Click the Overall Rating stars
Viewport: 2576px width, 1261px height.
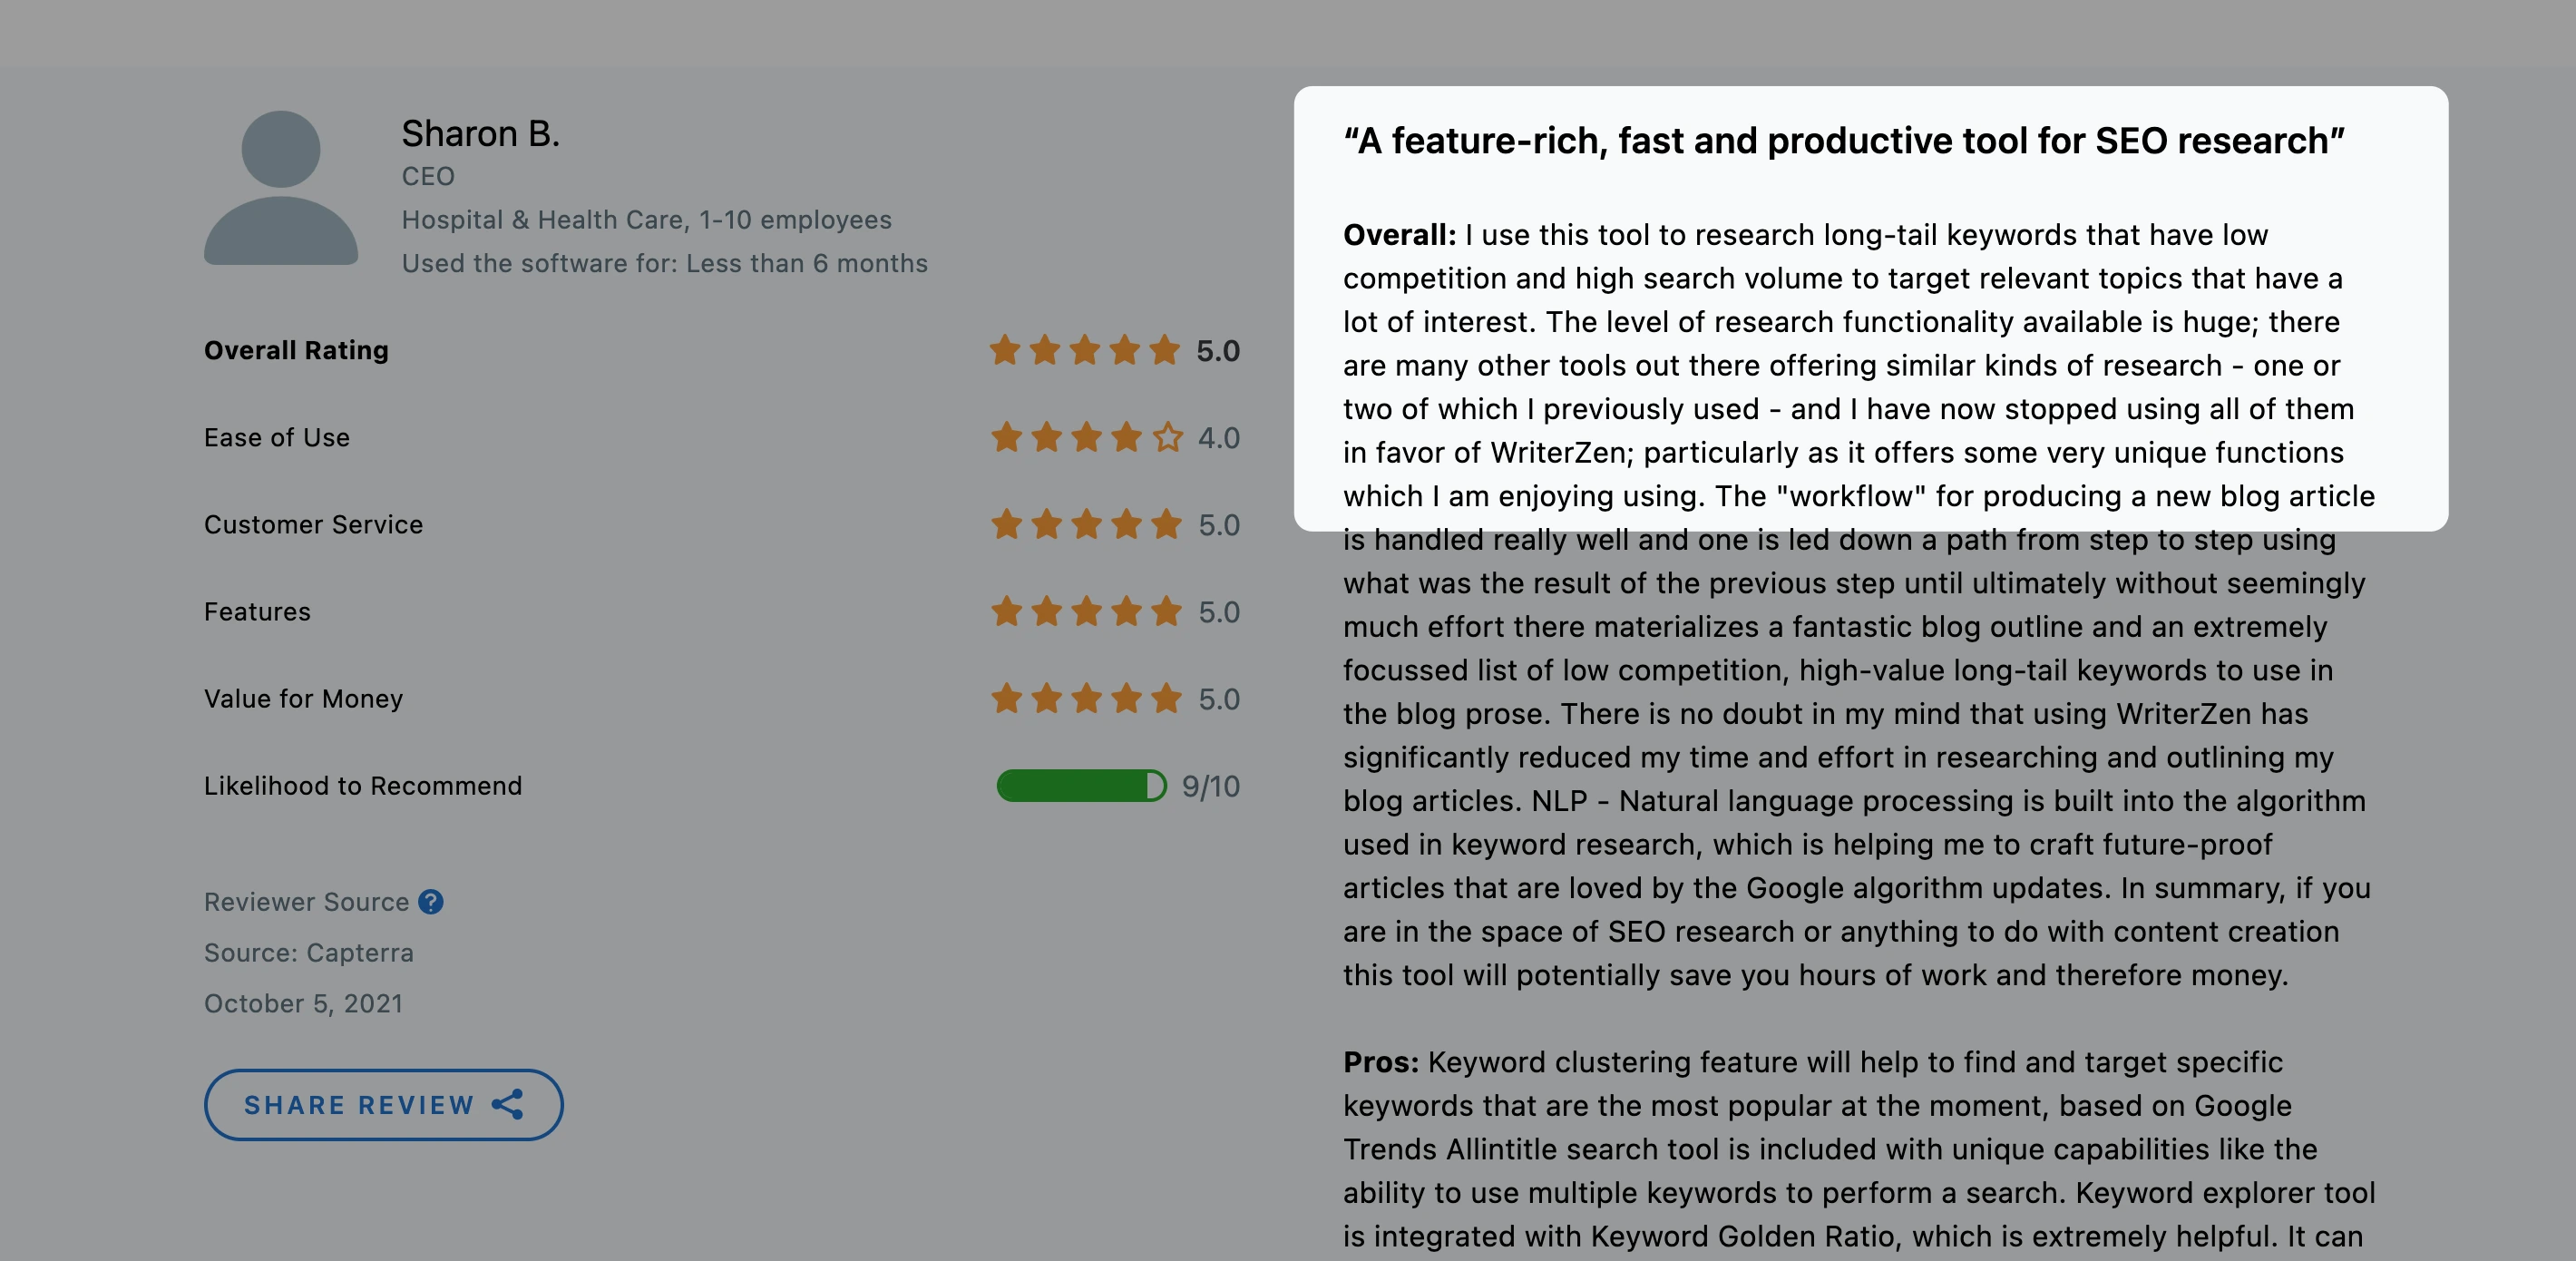[1085, 351]
